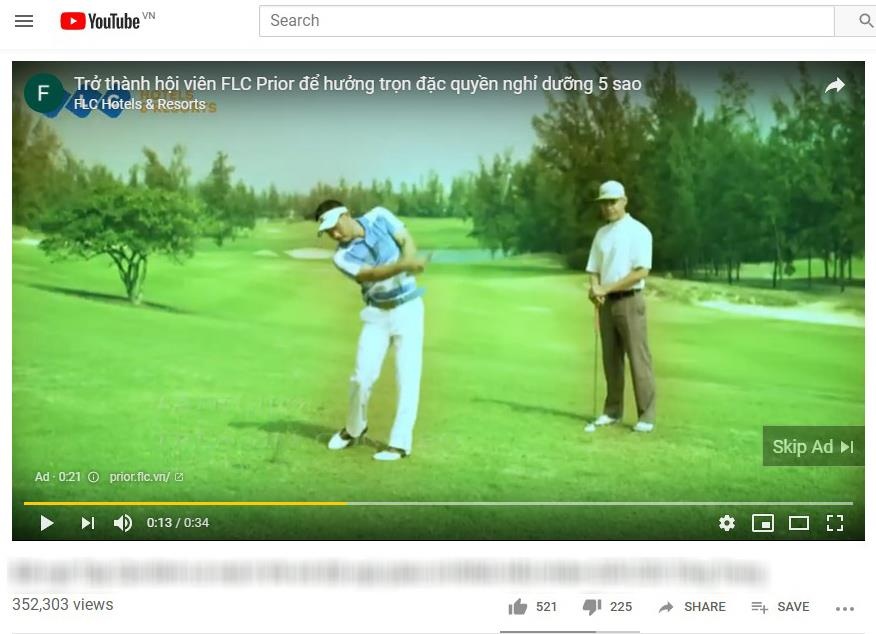Open the player settings gear
The image size is (876, 634).
(x=727, y=523)
